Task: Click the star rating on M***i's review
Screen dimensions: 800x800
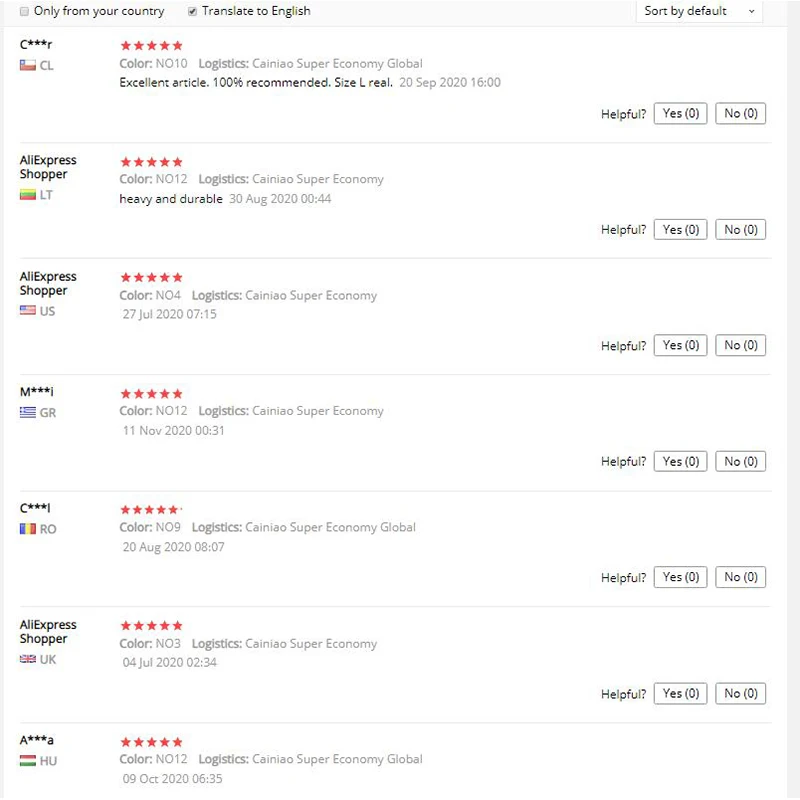Action: coord(151,394)
